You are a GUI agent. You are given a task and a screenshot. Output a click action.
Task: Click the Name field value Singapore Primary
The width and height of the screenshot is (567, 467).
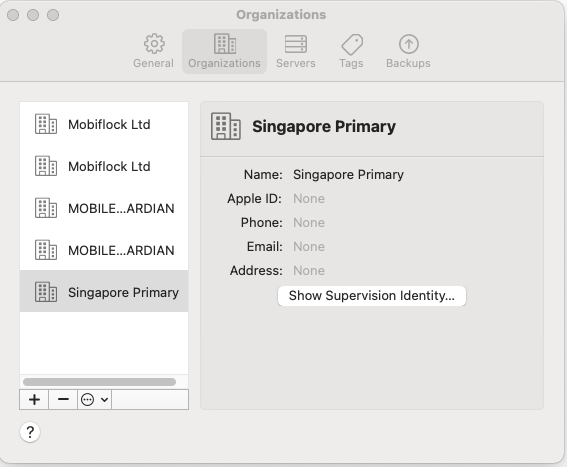[x=348, y=175]
